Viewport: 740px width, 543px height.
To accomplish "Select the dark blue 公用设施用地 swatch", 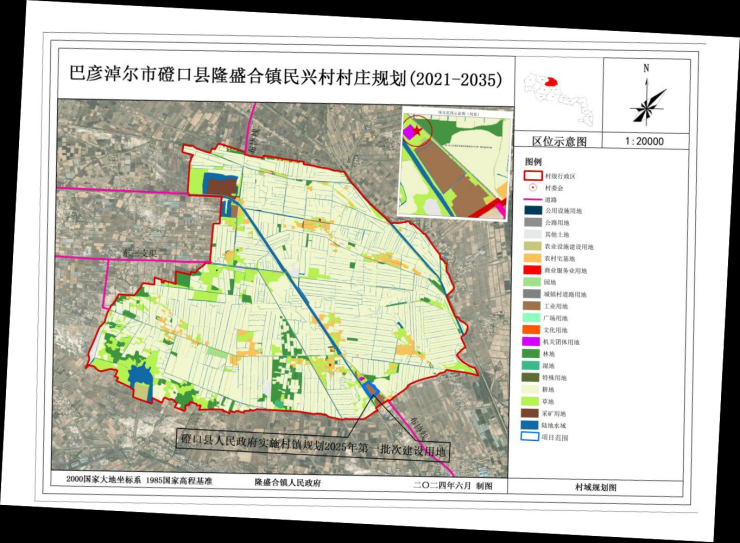I will click(x=534, y=212).
